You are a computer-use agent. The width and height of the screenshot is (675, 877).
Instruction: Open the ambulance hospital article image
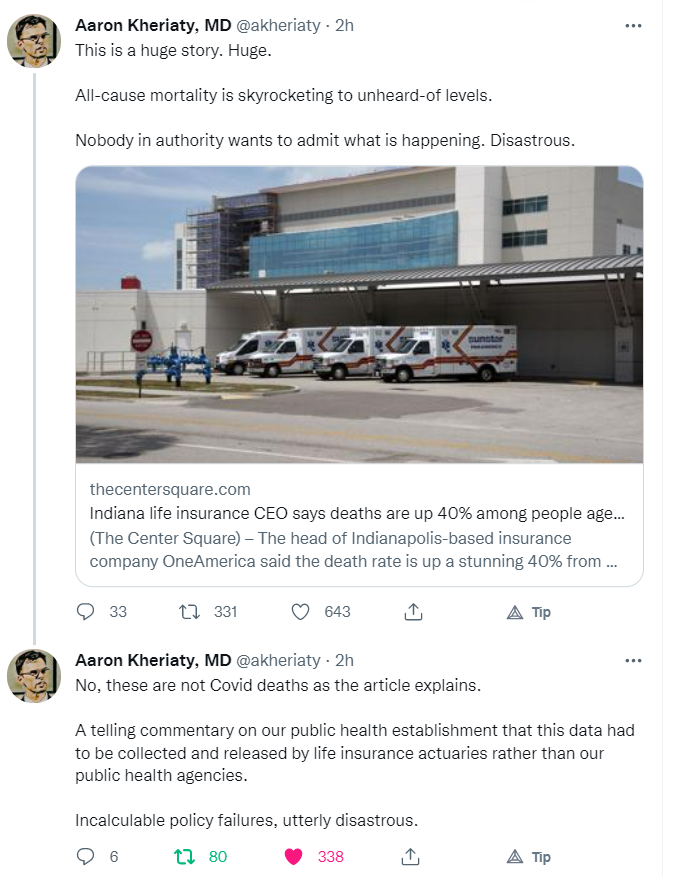[x=359, y=314]
